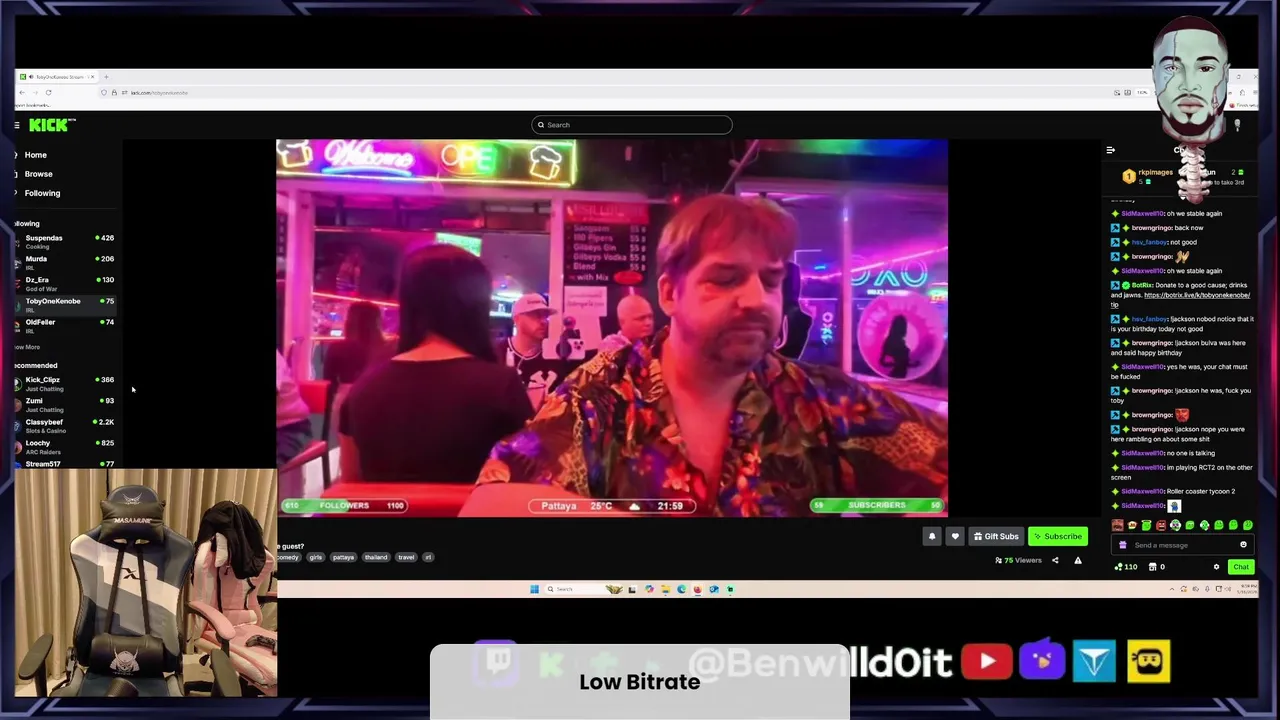Image resolution: width=1280 pixels, height=720 pixels.
Task: Close the TobyOneKenobe Stream browser tab
Action: point(91,77)
